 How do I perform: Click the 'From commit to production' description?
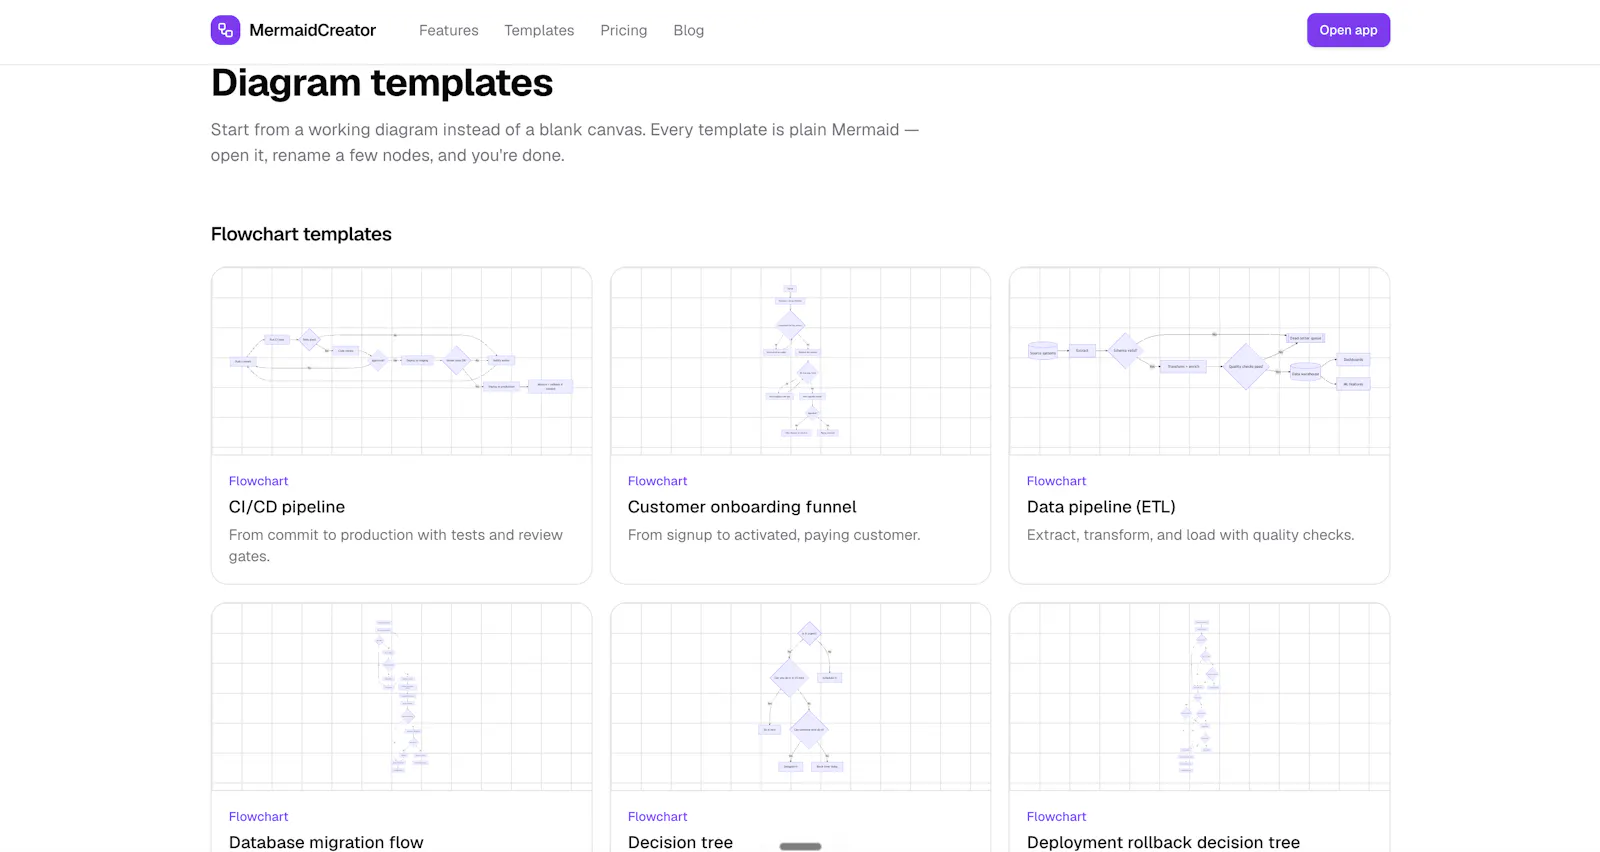coord(396,545)
